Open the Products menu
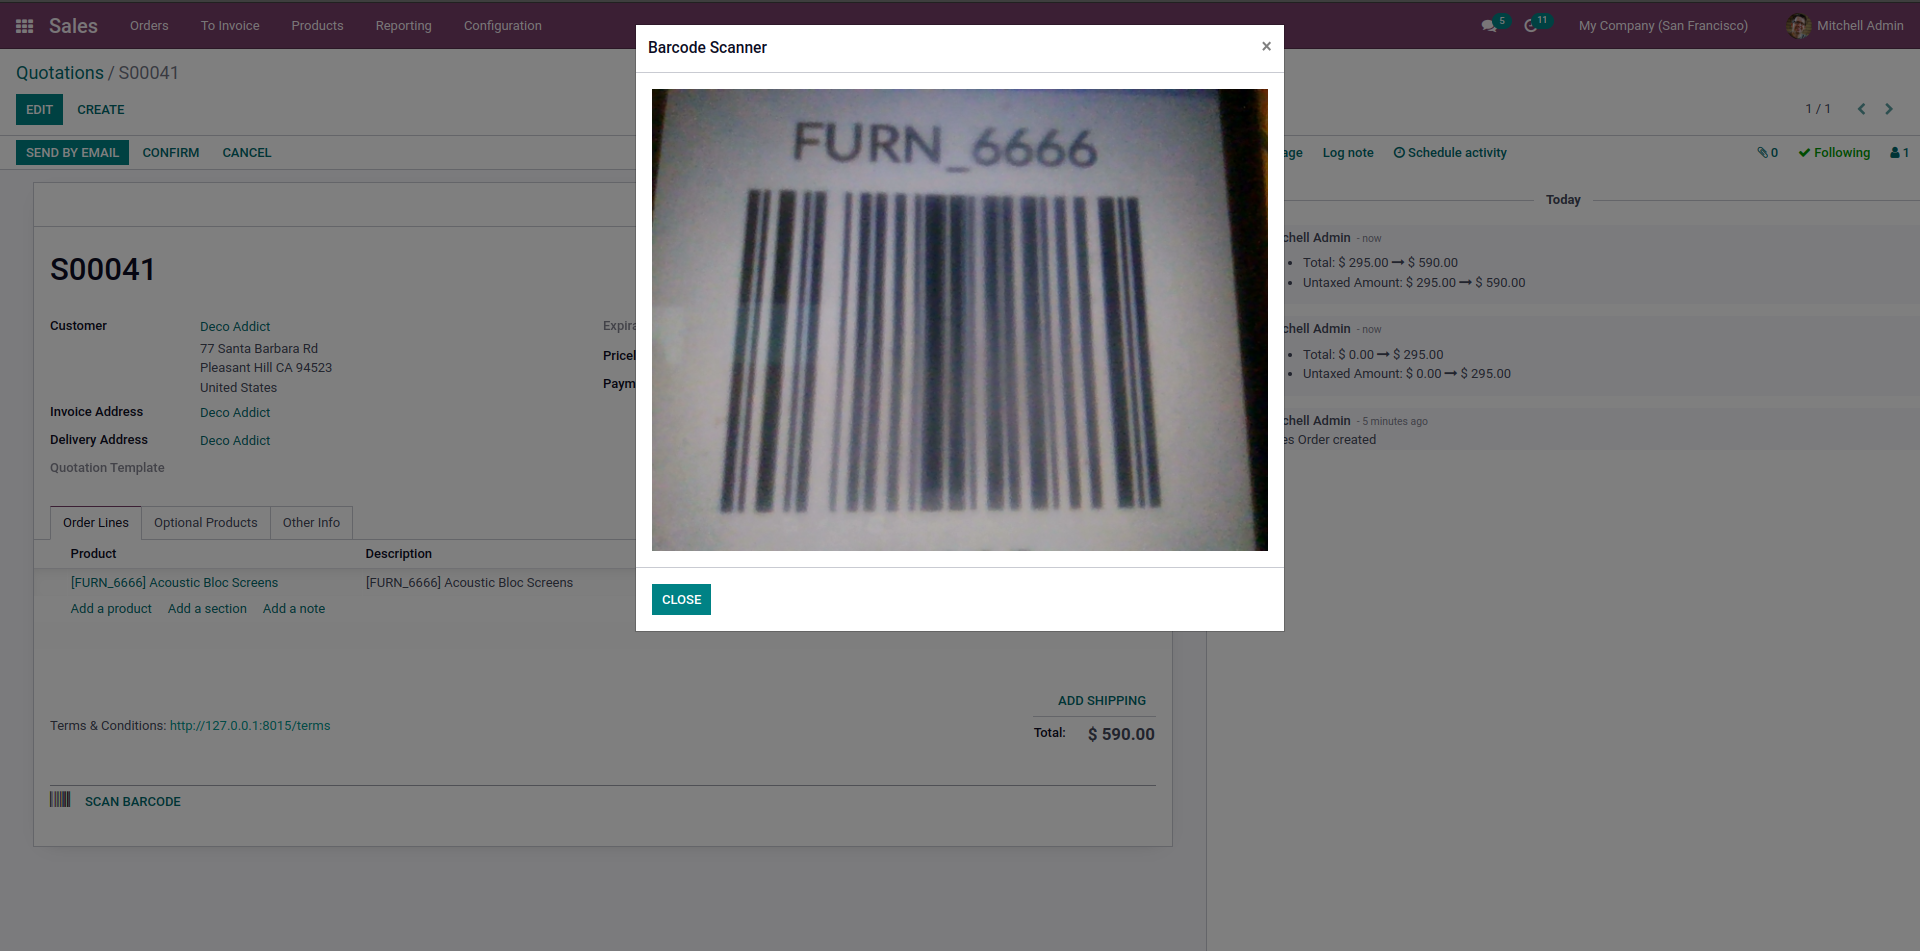 (x=317, y=26)
